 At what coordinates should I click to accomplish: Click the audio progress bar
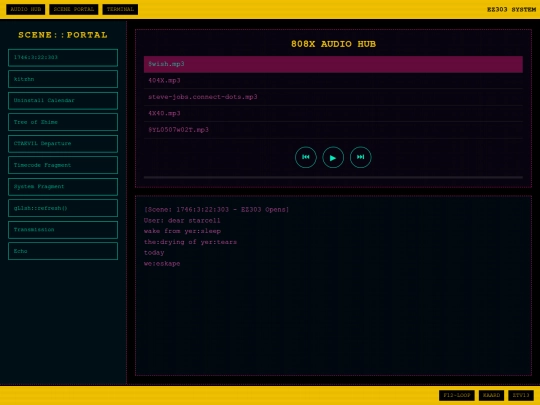(333, 177)
